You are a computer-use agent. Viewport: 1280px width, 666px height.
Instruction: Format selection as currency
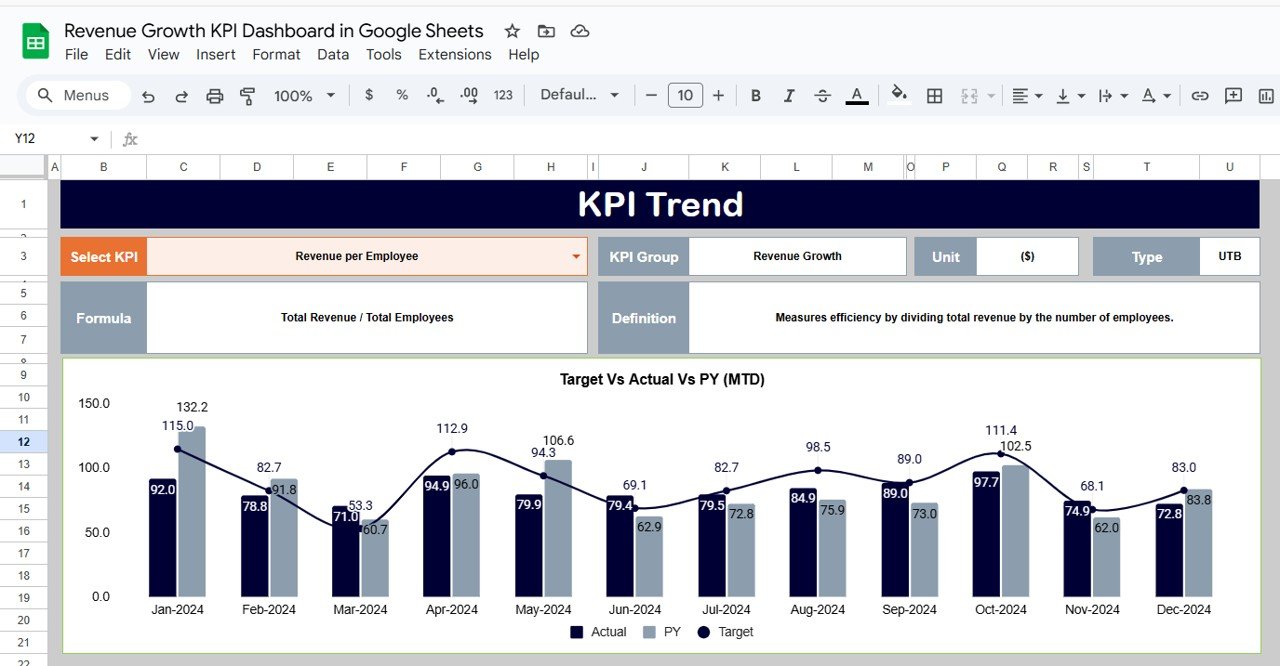point(369,95)
